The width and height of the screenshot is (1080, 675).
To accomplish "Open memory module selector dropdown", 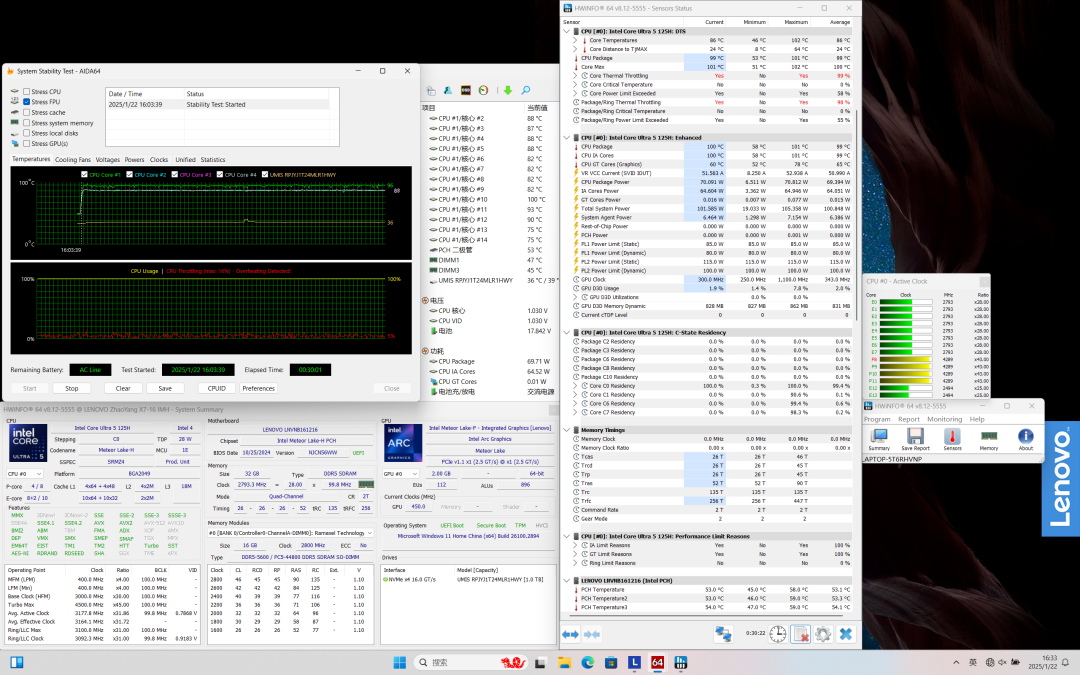I will coord(290,533).
